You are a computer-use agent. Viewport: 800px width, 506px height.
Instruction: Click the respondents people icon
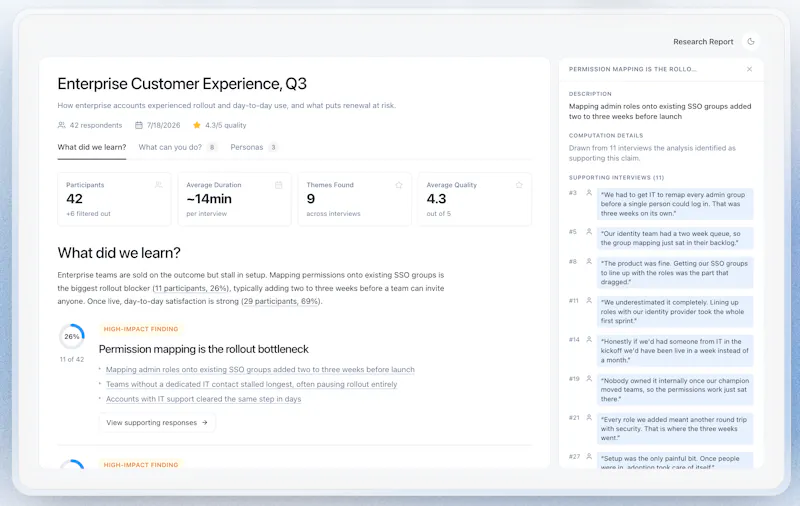coord(62,125)
